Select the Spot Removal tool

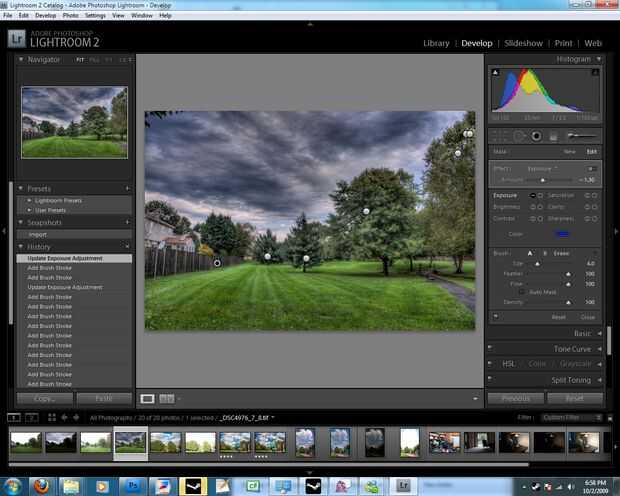pos(519,136)
